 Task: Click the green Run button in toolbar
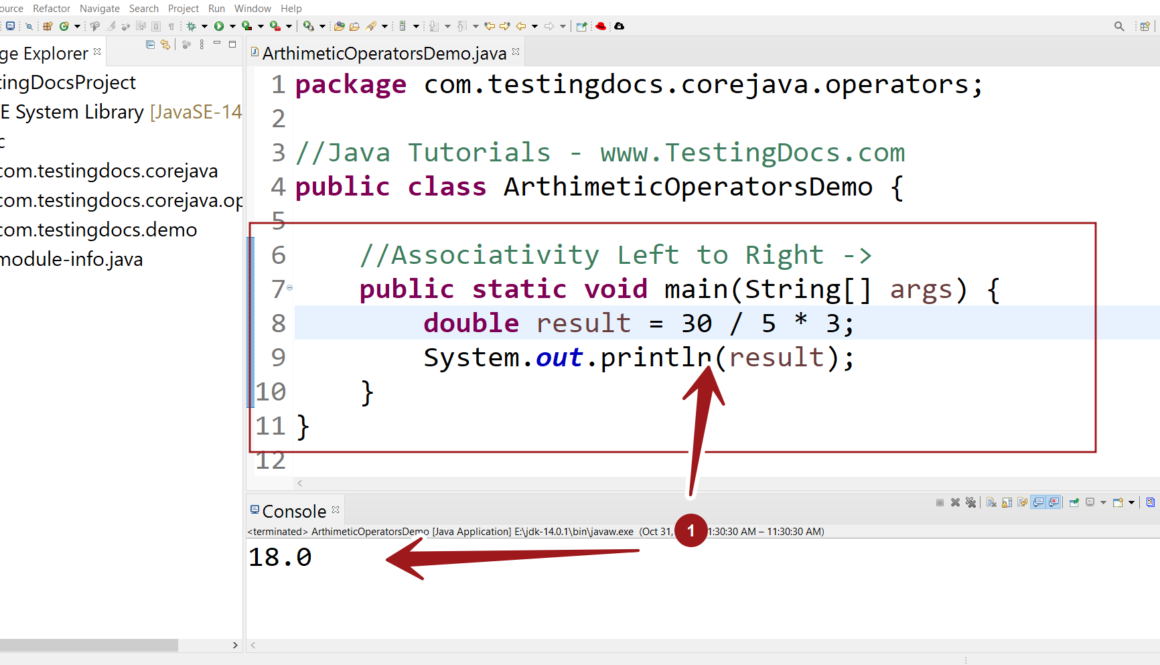pos(218,26)
